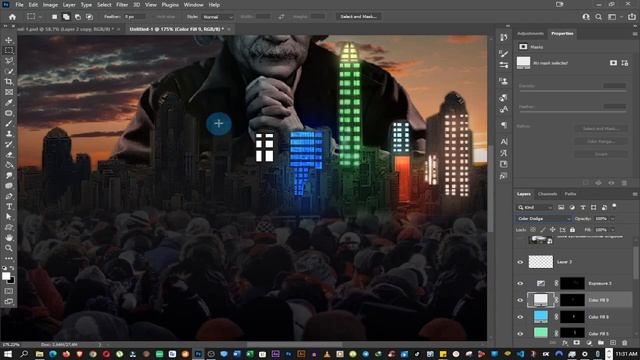Select the Pen tool
The width and height of the screenshot is (640, 360).
click(9, 196)
